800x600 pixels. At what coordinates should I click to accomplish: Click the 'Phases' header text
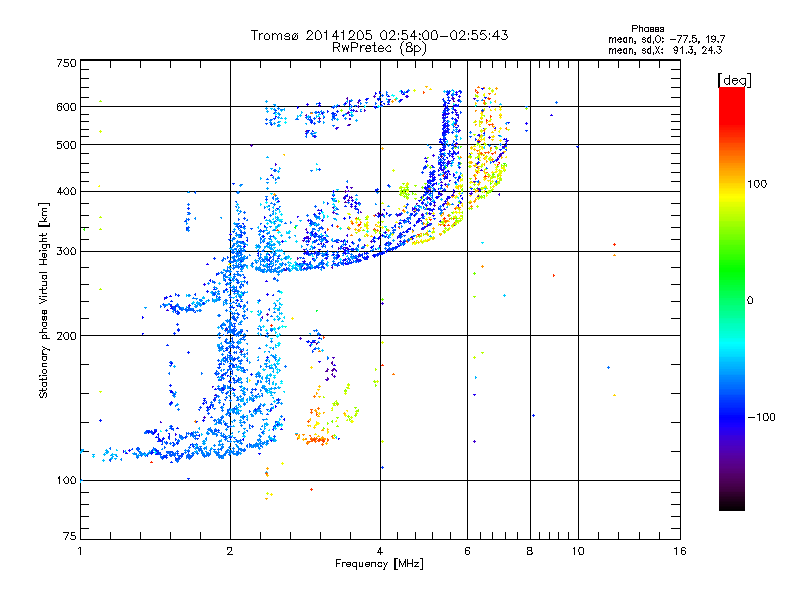coord(647,29)
